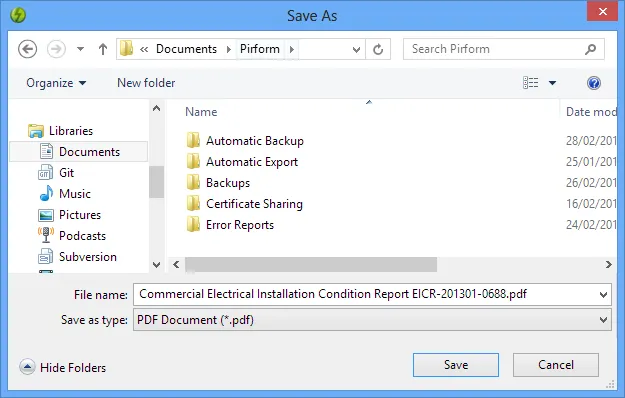Image resolution: width=625 pixels, height=398 pixels.
Task: Change view with the view icon
Action: pyautogui.click(x=531, y=82)
